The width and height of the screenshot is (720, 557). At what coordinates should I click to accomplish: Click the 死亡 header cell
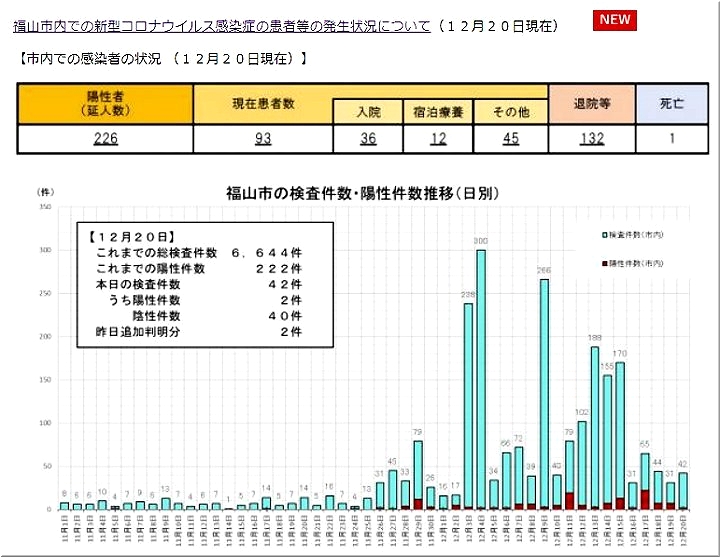click(x=673, y=104)
